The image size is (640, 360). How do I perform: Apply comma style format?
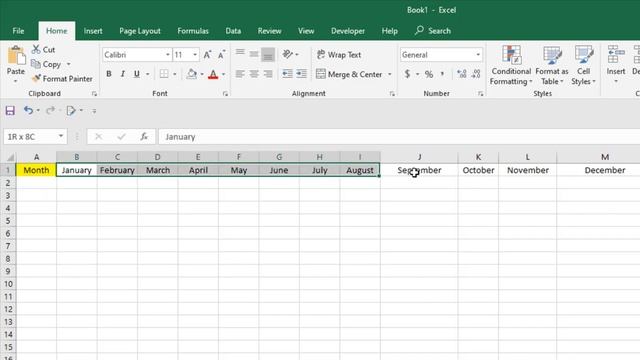click(x=442, y=74)
